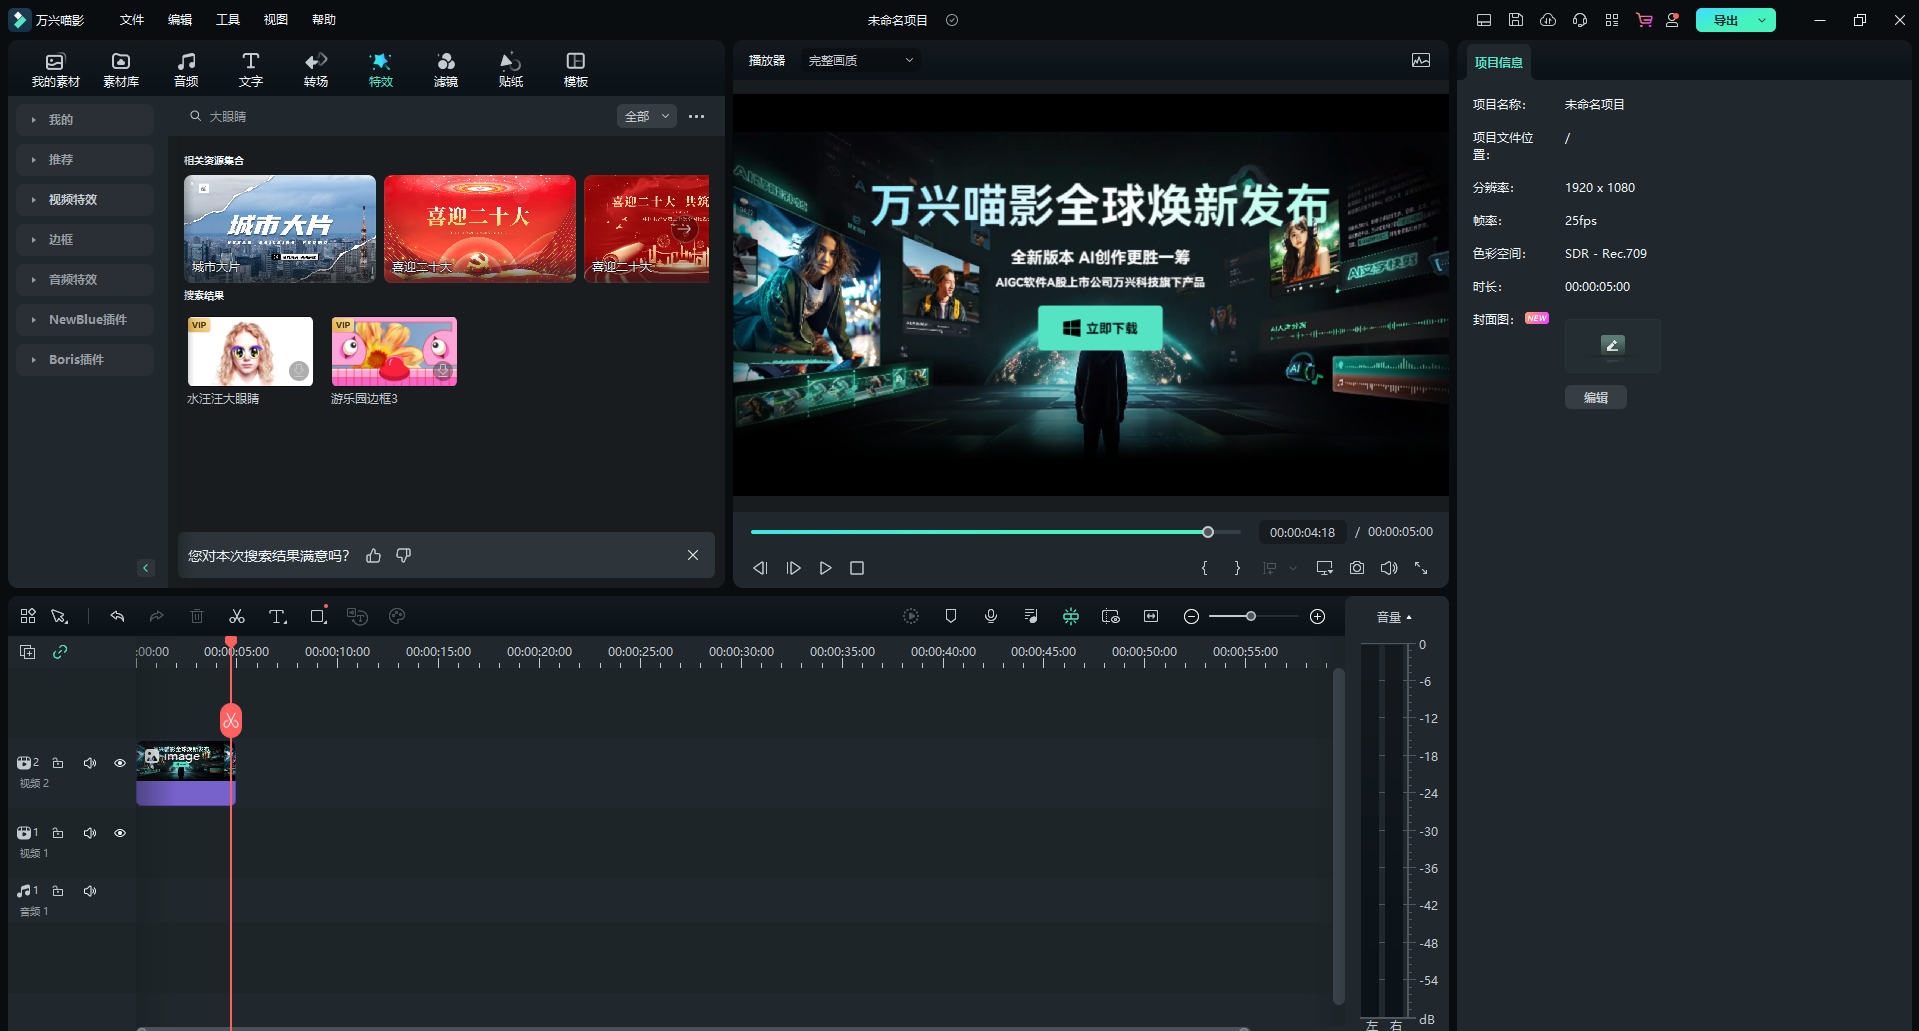Image resolution: width=1919 pixels, height=1031 pixels.
Task: Step back to previous frame
Action: 760,568
